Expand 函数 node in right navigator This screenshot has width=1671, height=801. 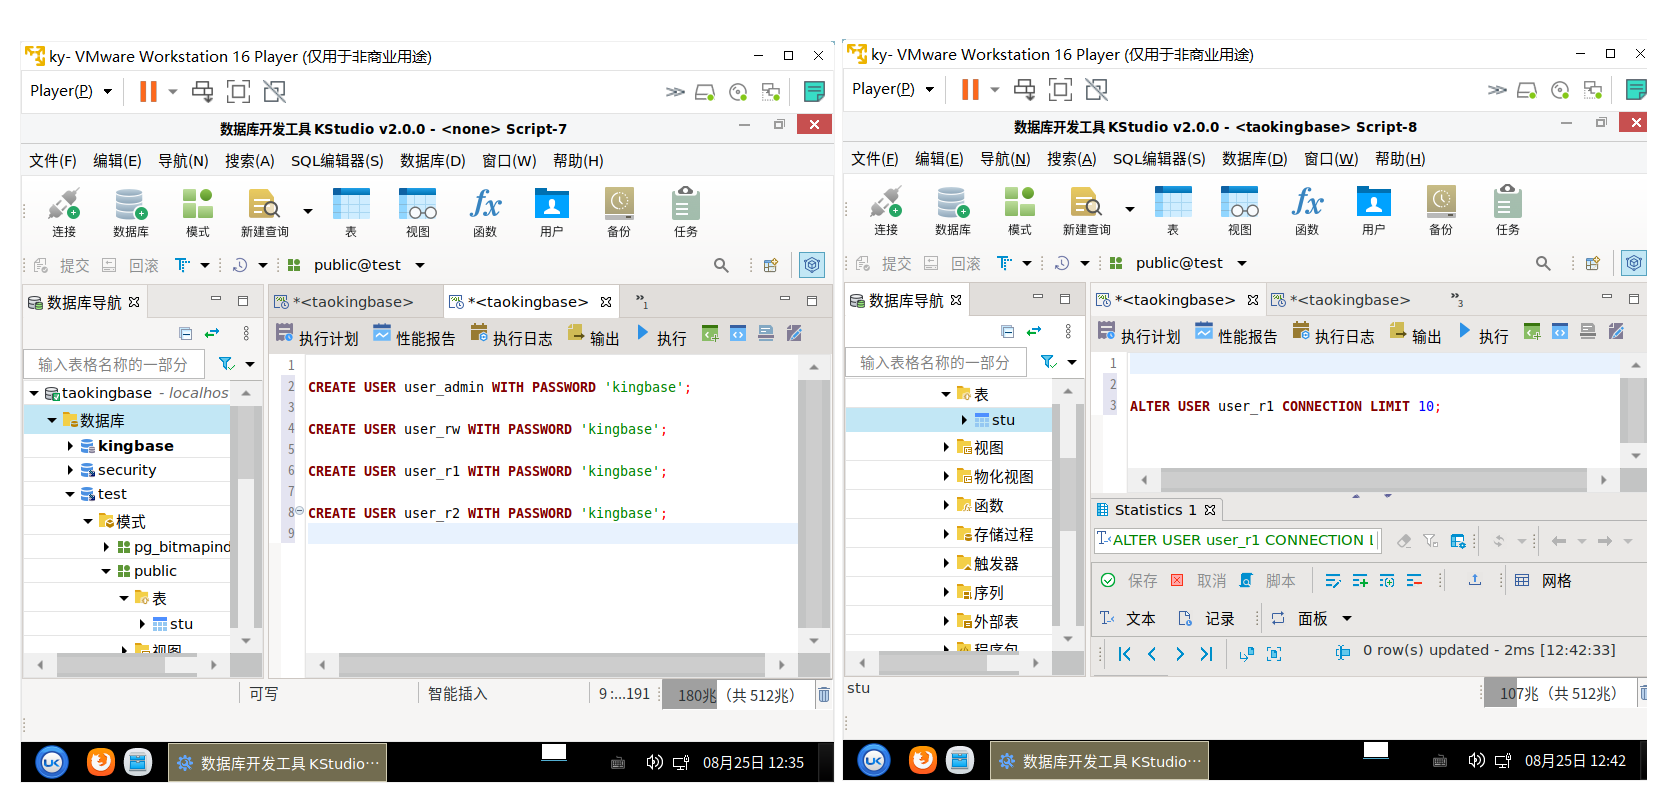click(x=946, y=505)
